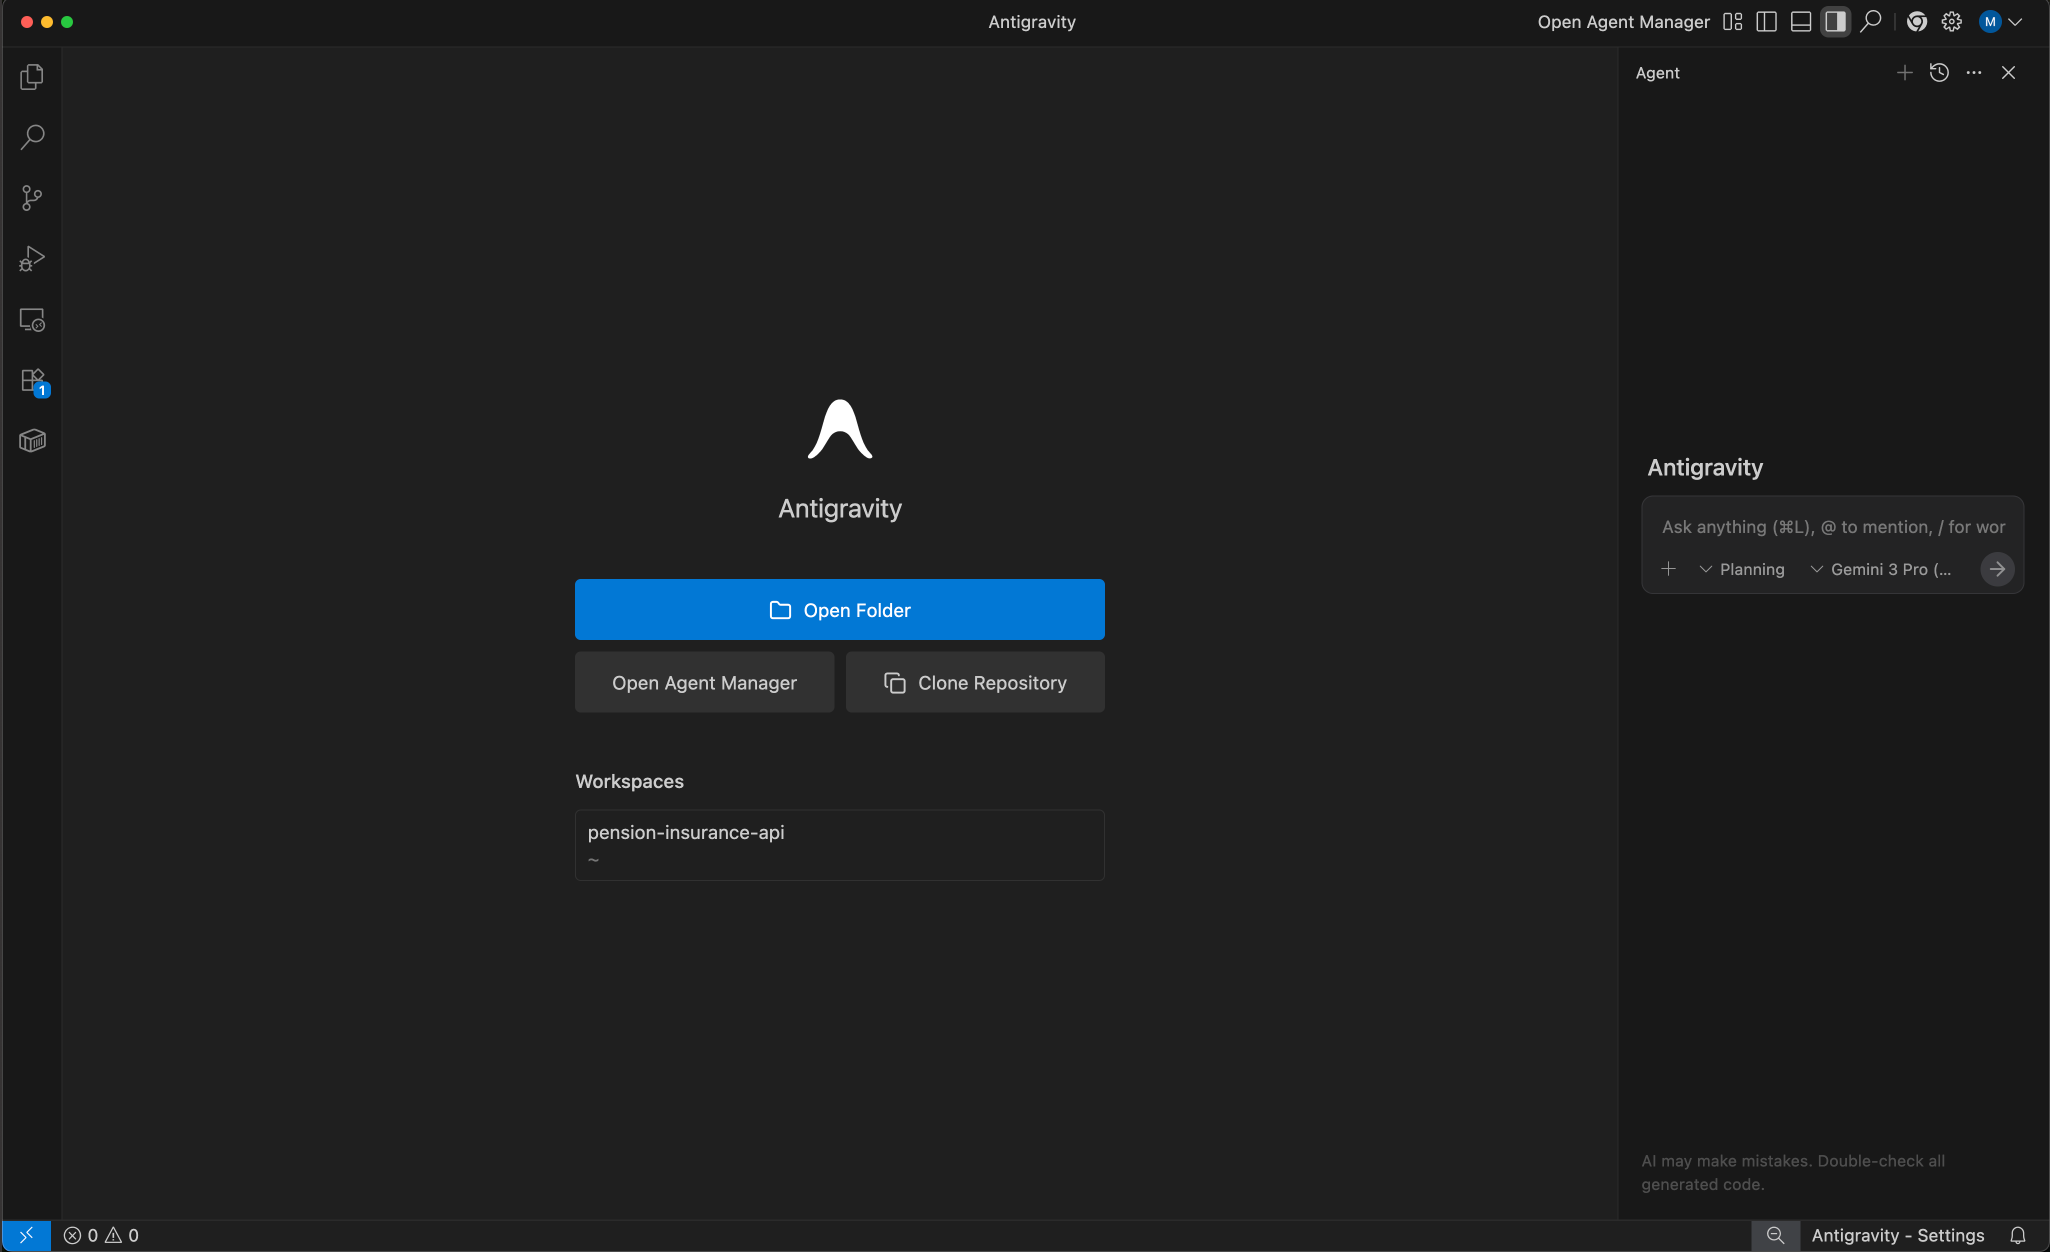The width and height of the screenshot is (2050, 1252).
Task: Open the Explorer view in the activity bar
Action: 32,77
